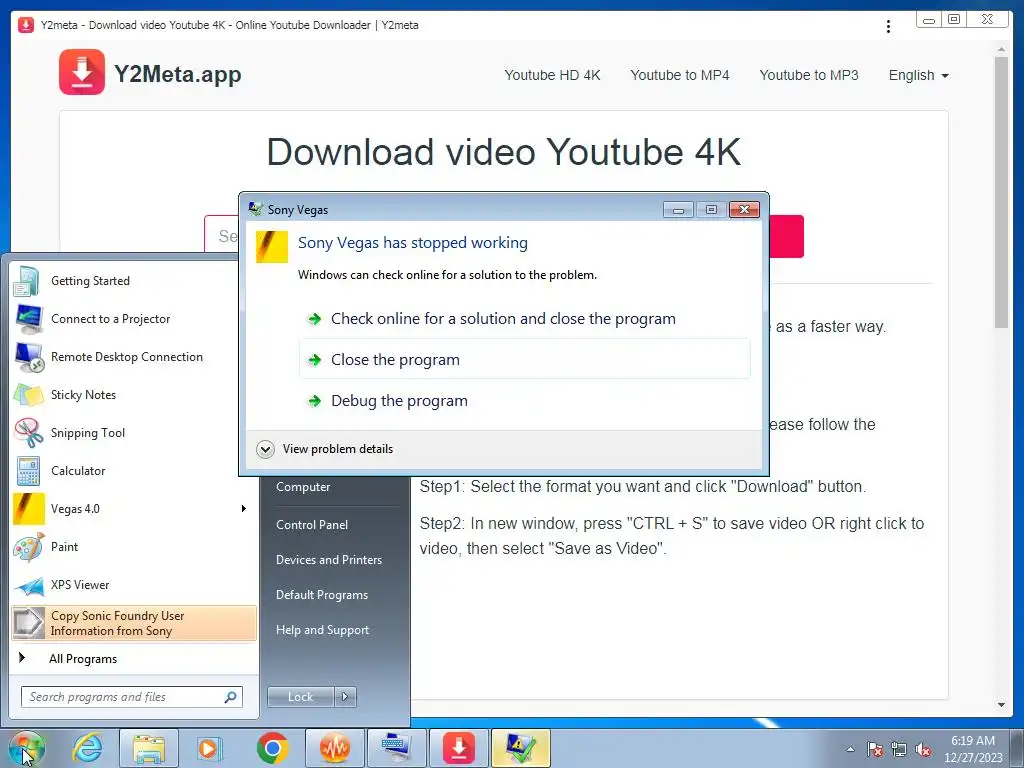Switch to Sony Vegas error taskbar item
The height and width of the screenshot is (768, 1024).
click(520, 748)
